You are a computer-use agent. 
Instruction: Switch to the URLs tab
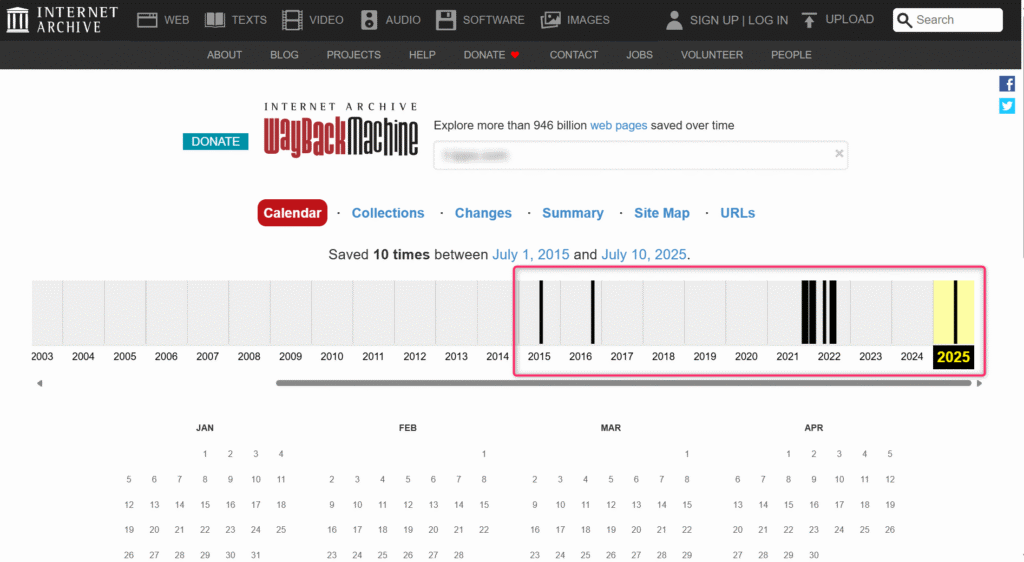coord(737,213)
